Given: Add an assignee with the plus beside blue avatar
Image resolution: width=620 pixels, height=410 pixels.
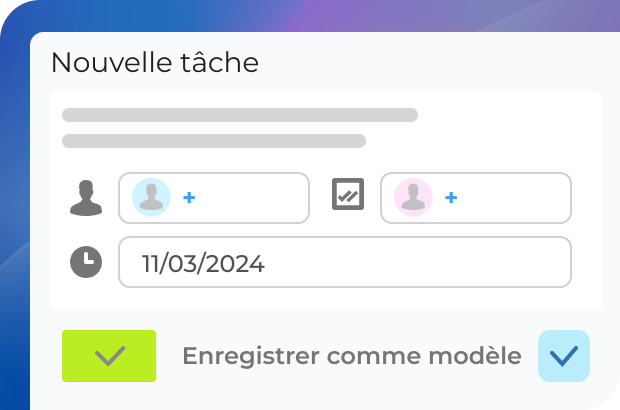Looking at the screenshot, I should (189, 198).
